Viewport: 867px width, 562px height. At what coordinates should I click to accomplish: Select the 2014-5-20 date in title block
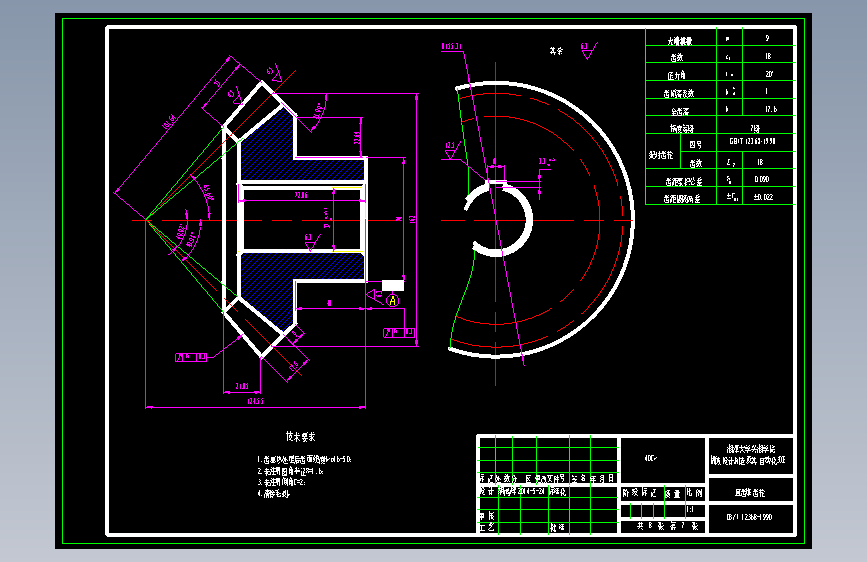[533, 491]
